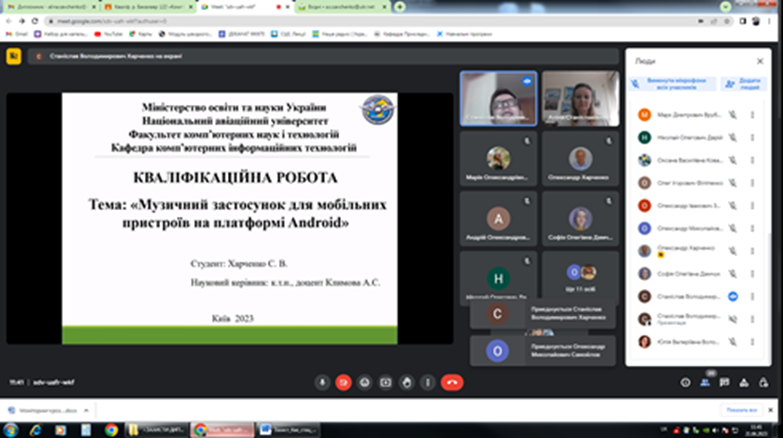Click the add people button in Люди panel
This screenshot has width=783, height=438.
(744, 84)
